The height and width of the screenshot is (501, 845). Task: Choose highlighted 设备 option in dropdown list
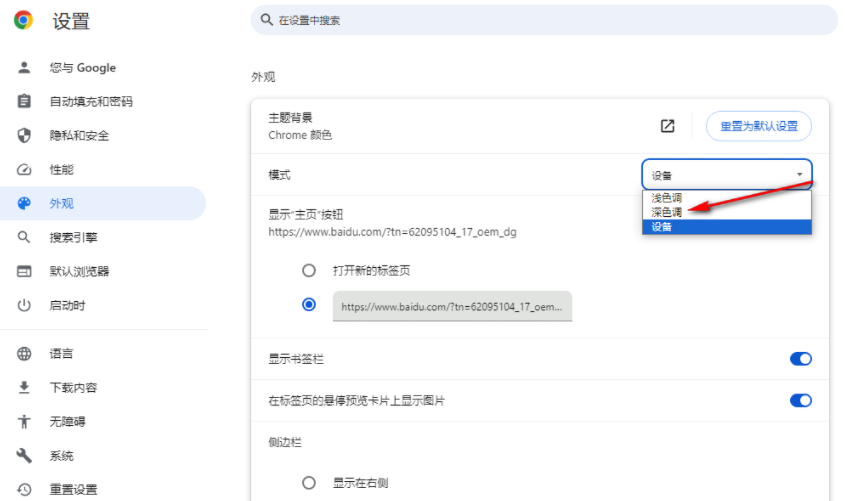726,227
